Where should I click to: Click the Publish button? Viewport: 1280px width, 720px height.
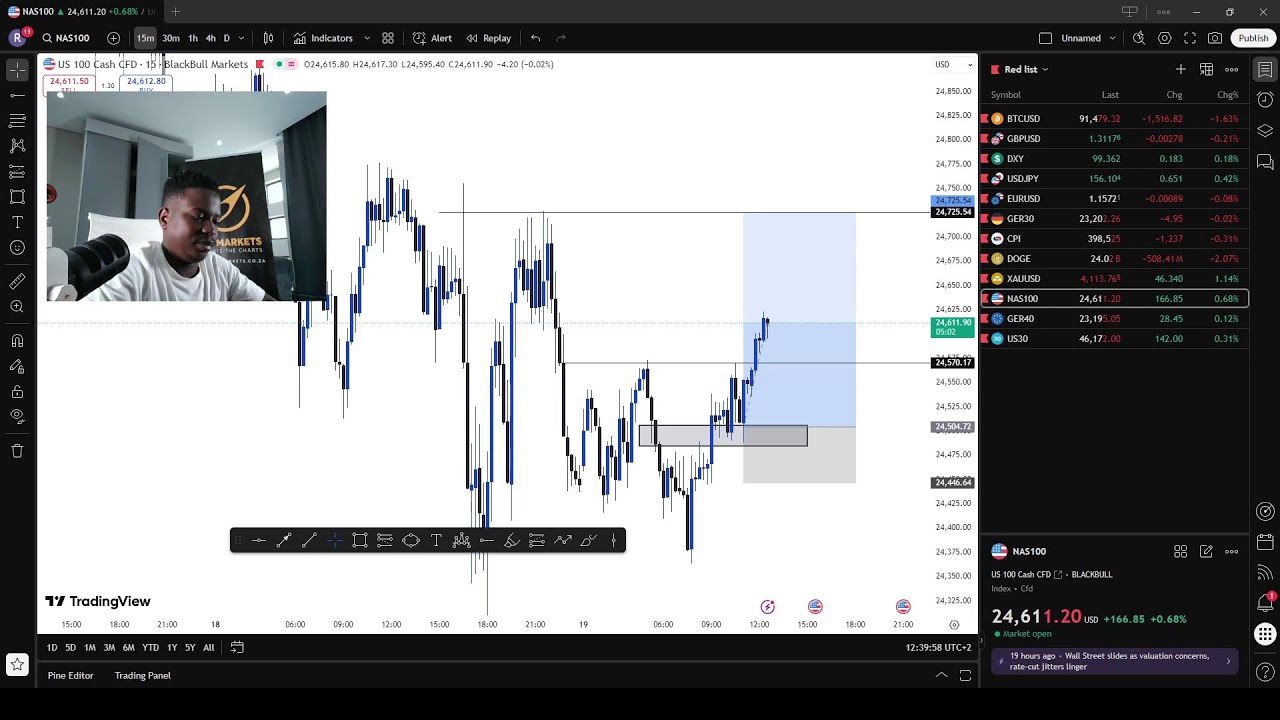tap(1253, 38)
